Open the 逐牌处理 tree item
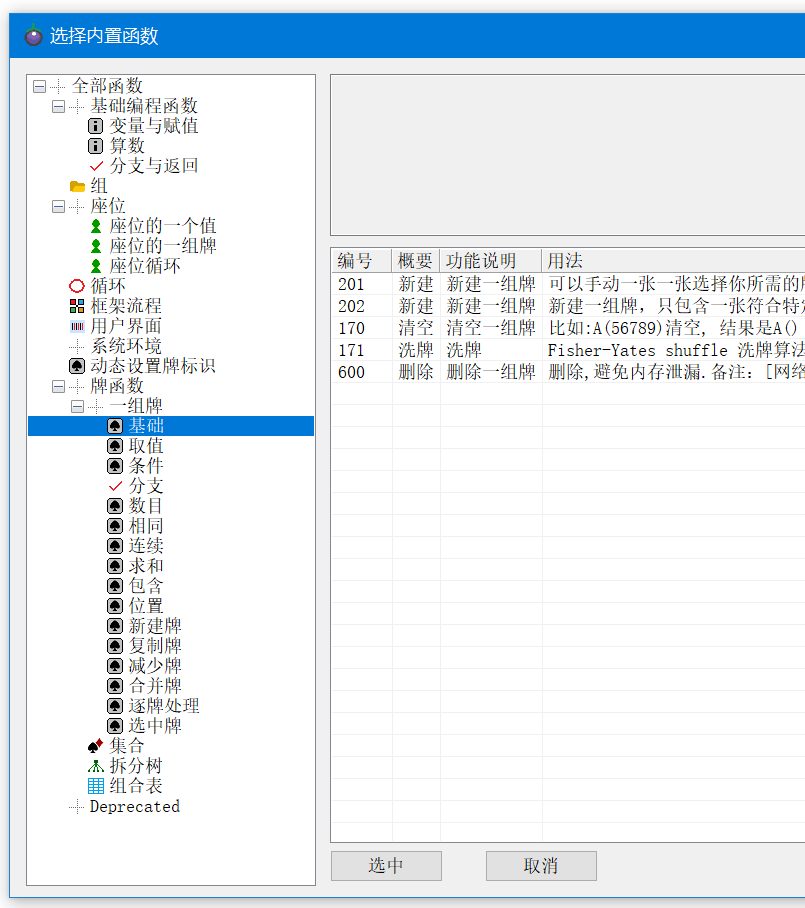This screenshot has height=908, width=805. pyautogui.click(x=164, y=706)
